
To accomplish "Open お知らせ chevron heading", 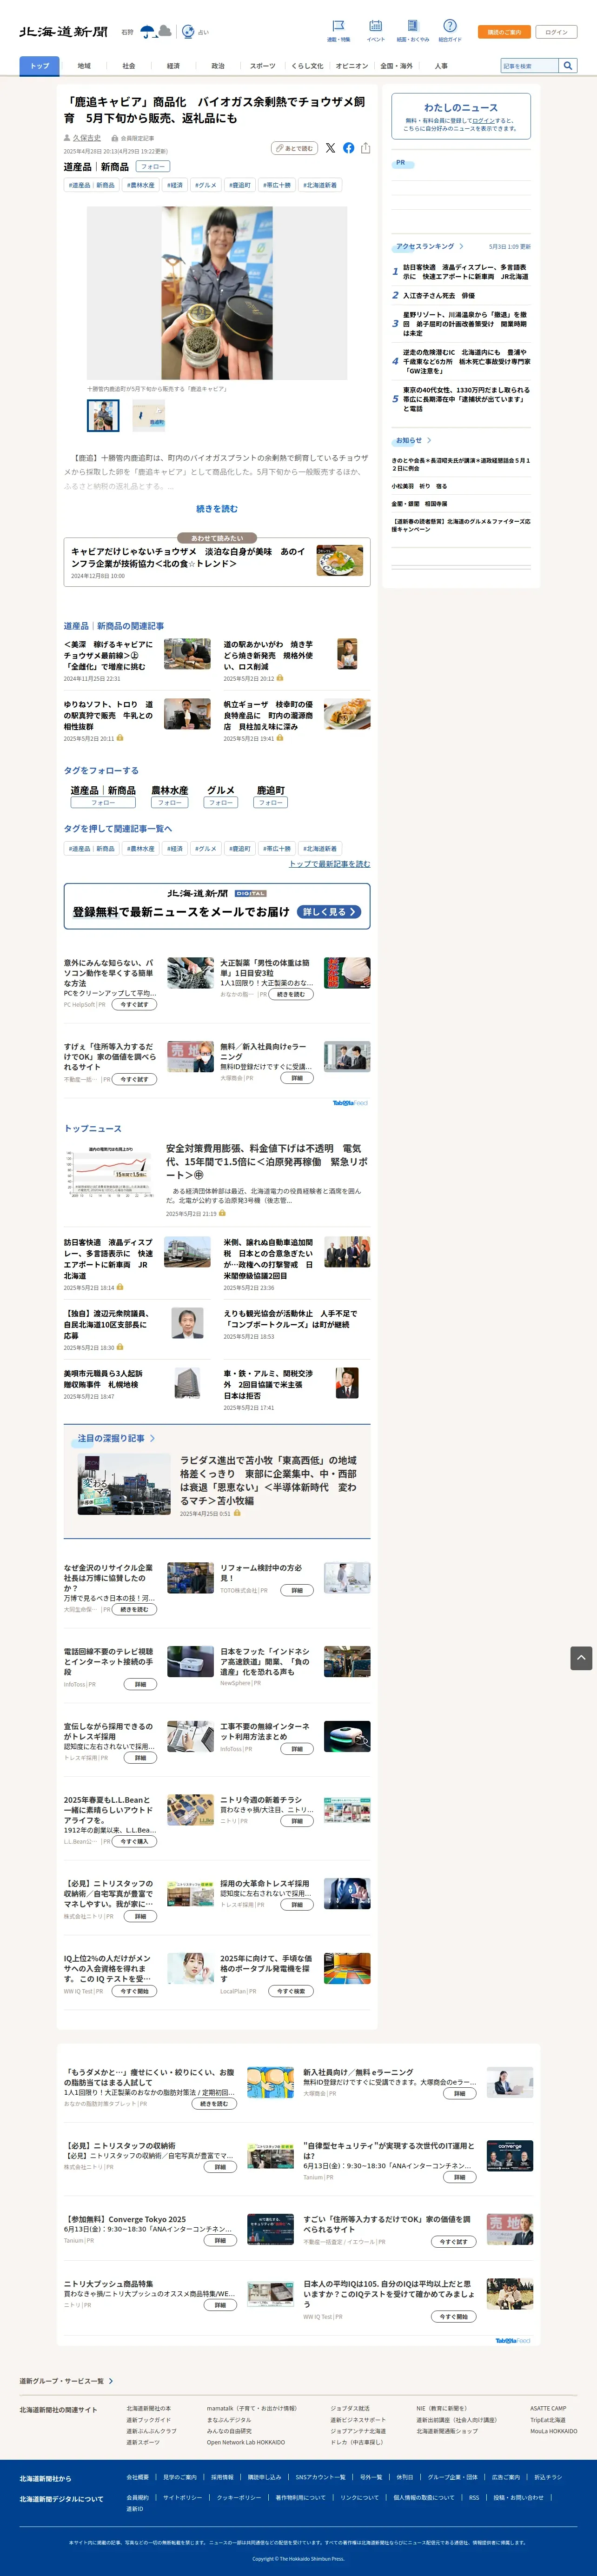I will pyautogui.click(x=413, y=440).
